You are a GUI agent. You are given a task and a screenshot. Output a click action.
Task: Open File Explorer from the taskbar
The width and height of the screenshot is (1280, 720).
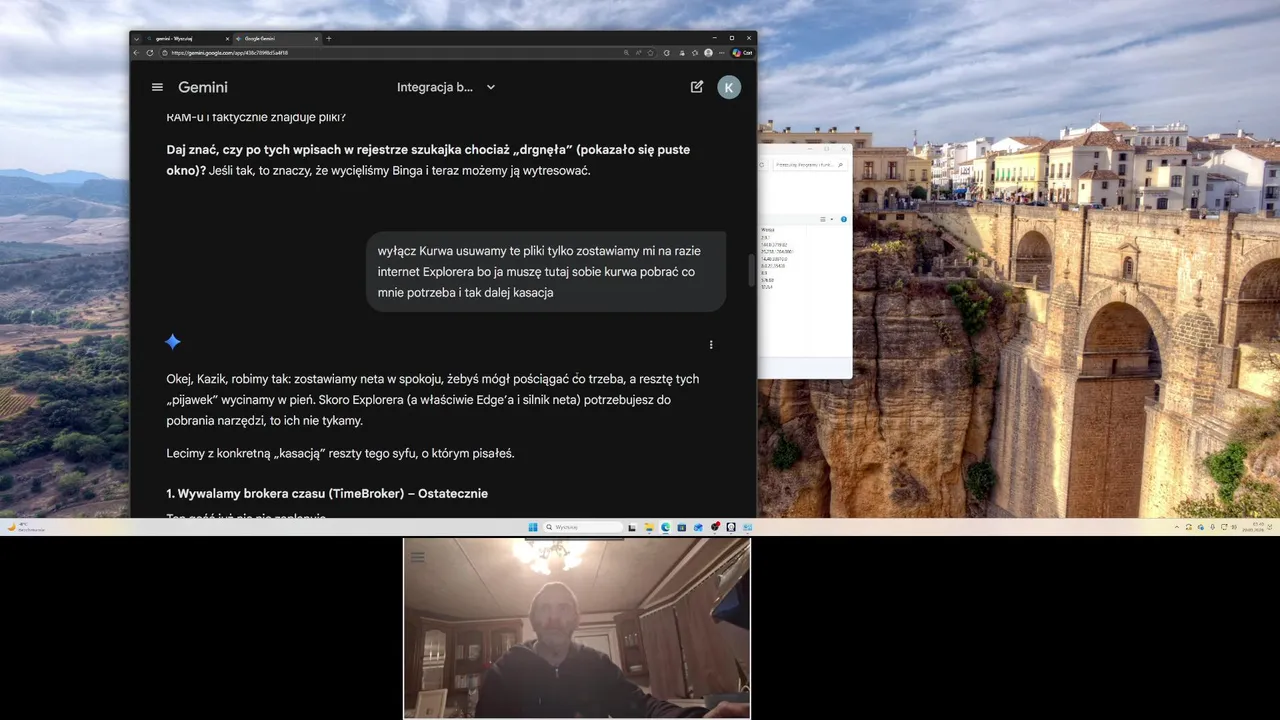point(649,527)
